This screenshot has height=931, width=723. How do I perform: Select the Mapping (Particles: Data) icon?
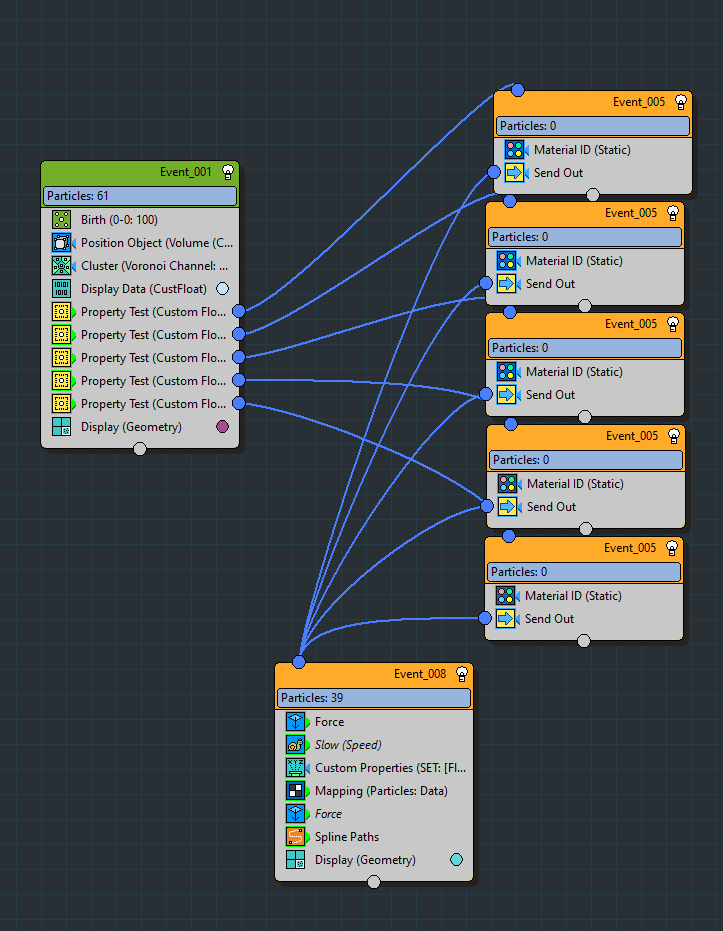pyautogui.click(x=296, y=791)
